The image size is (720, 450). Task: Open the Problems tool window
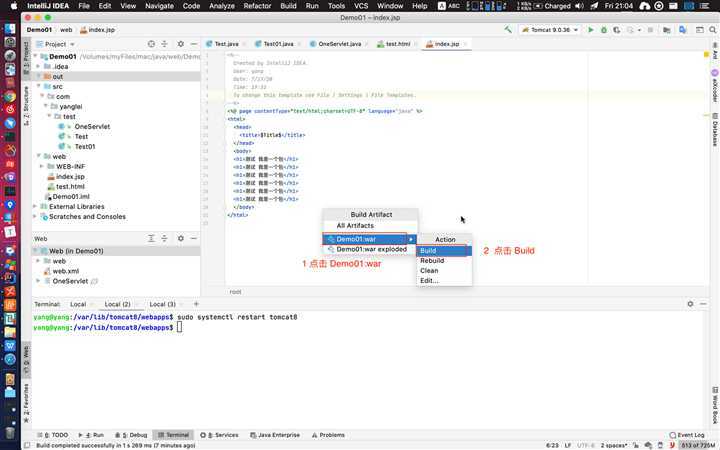tap(328, 435)
